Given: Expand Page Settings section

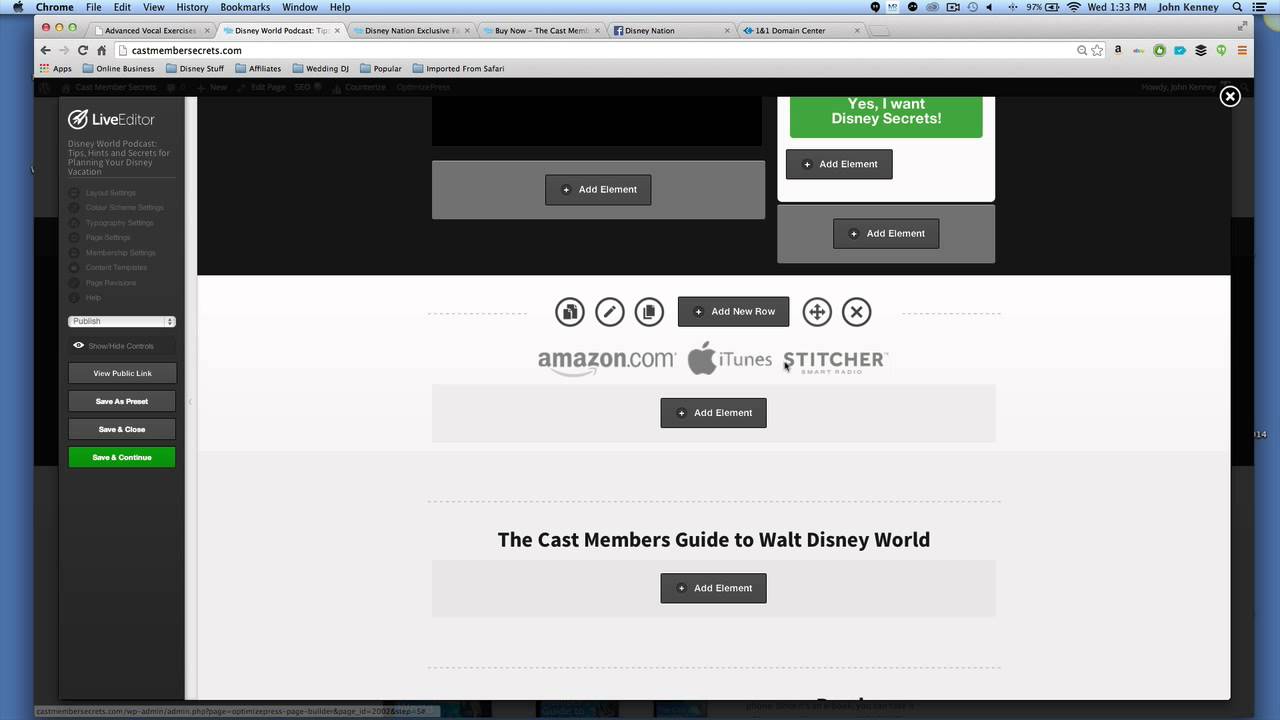Looking at the screenshot, I should pos(99,238).
